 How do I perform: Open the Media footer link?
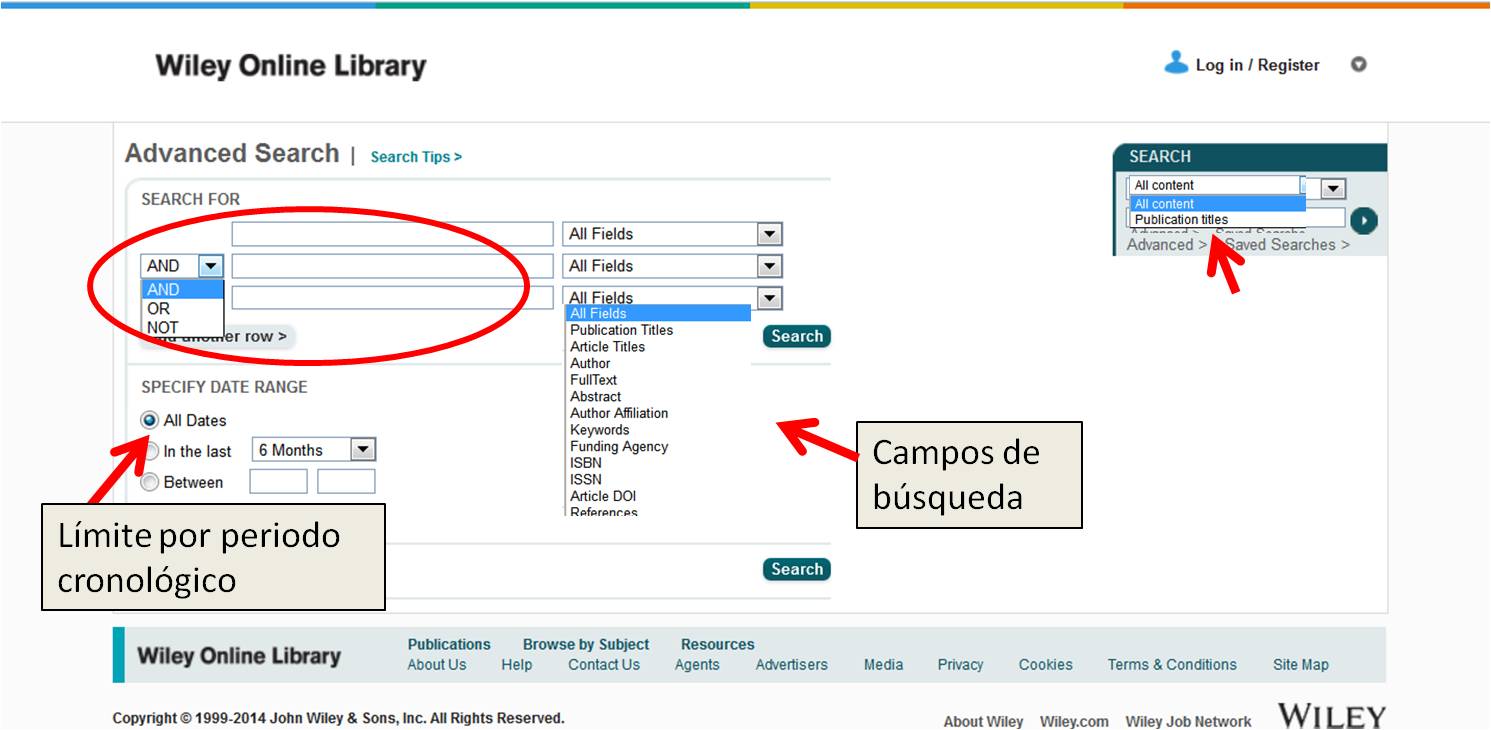point(884,665)
